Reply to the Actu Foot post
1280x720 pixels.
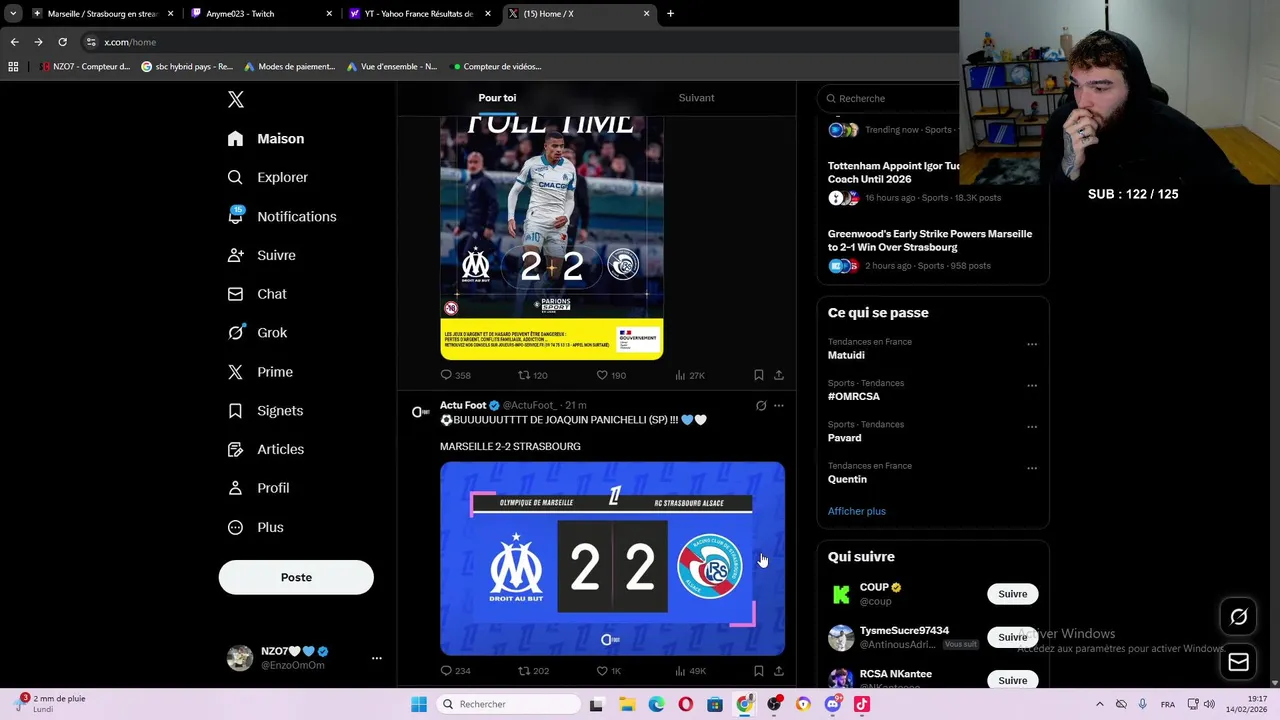click(x=455, y=671)
